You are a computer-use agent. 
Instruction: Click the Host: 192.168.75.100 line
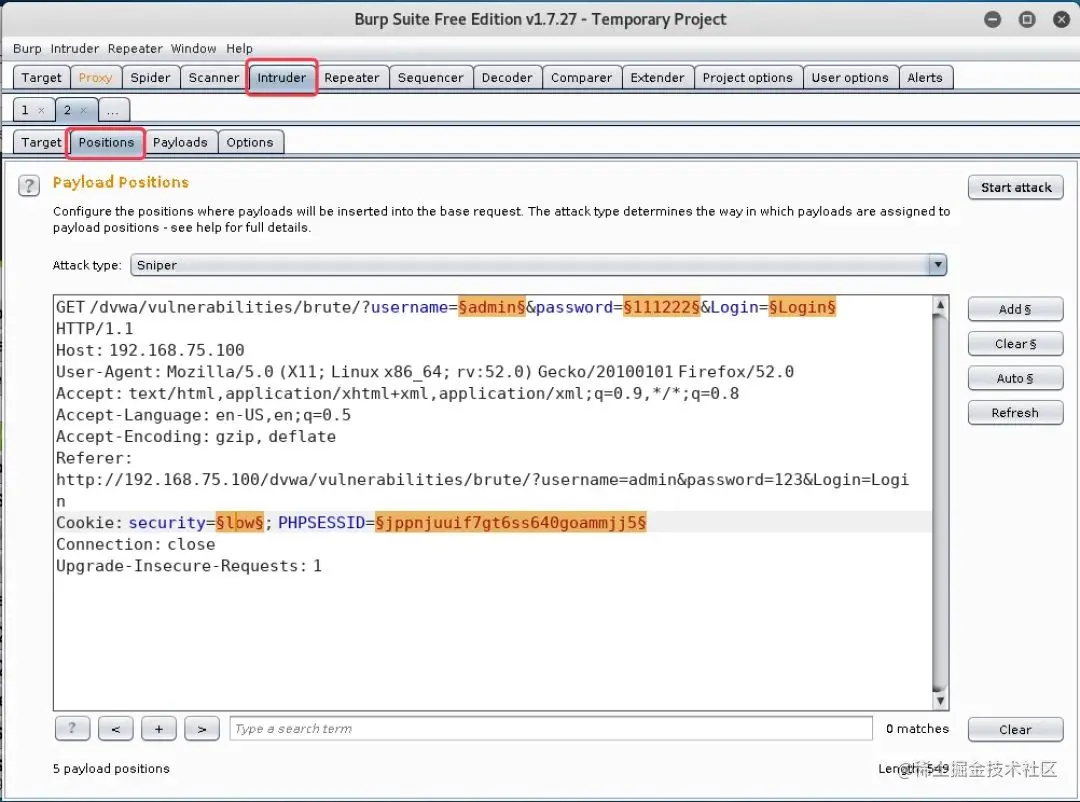(x=150, y=350)
